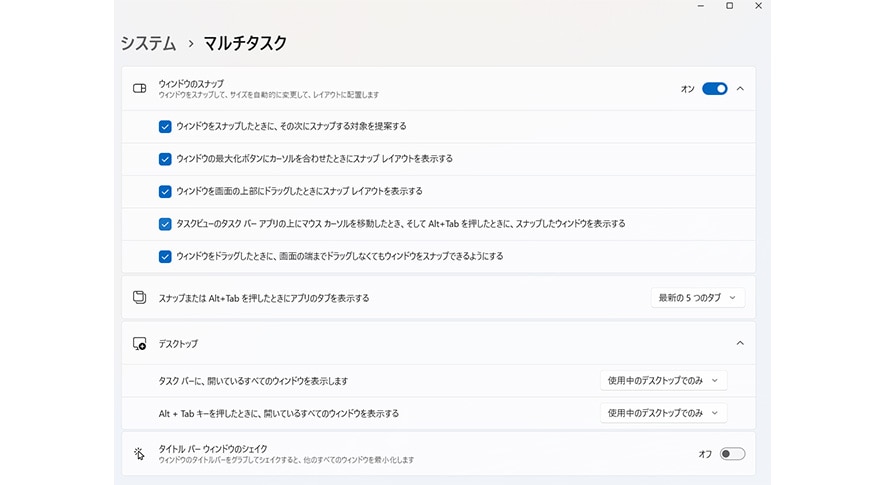Enable the タイトル バー ウィンドウのシェイク toggle

point(732,454)
